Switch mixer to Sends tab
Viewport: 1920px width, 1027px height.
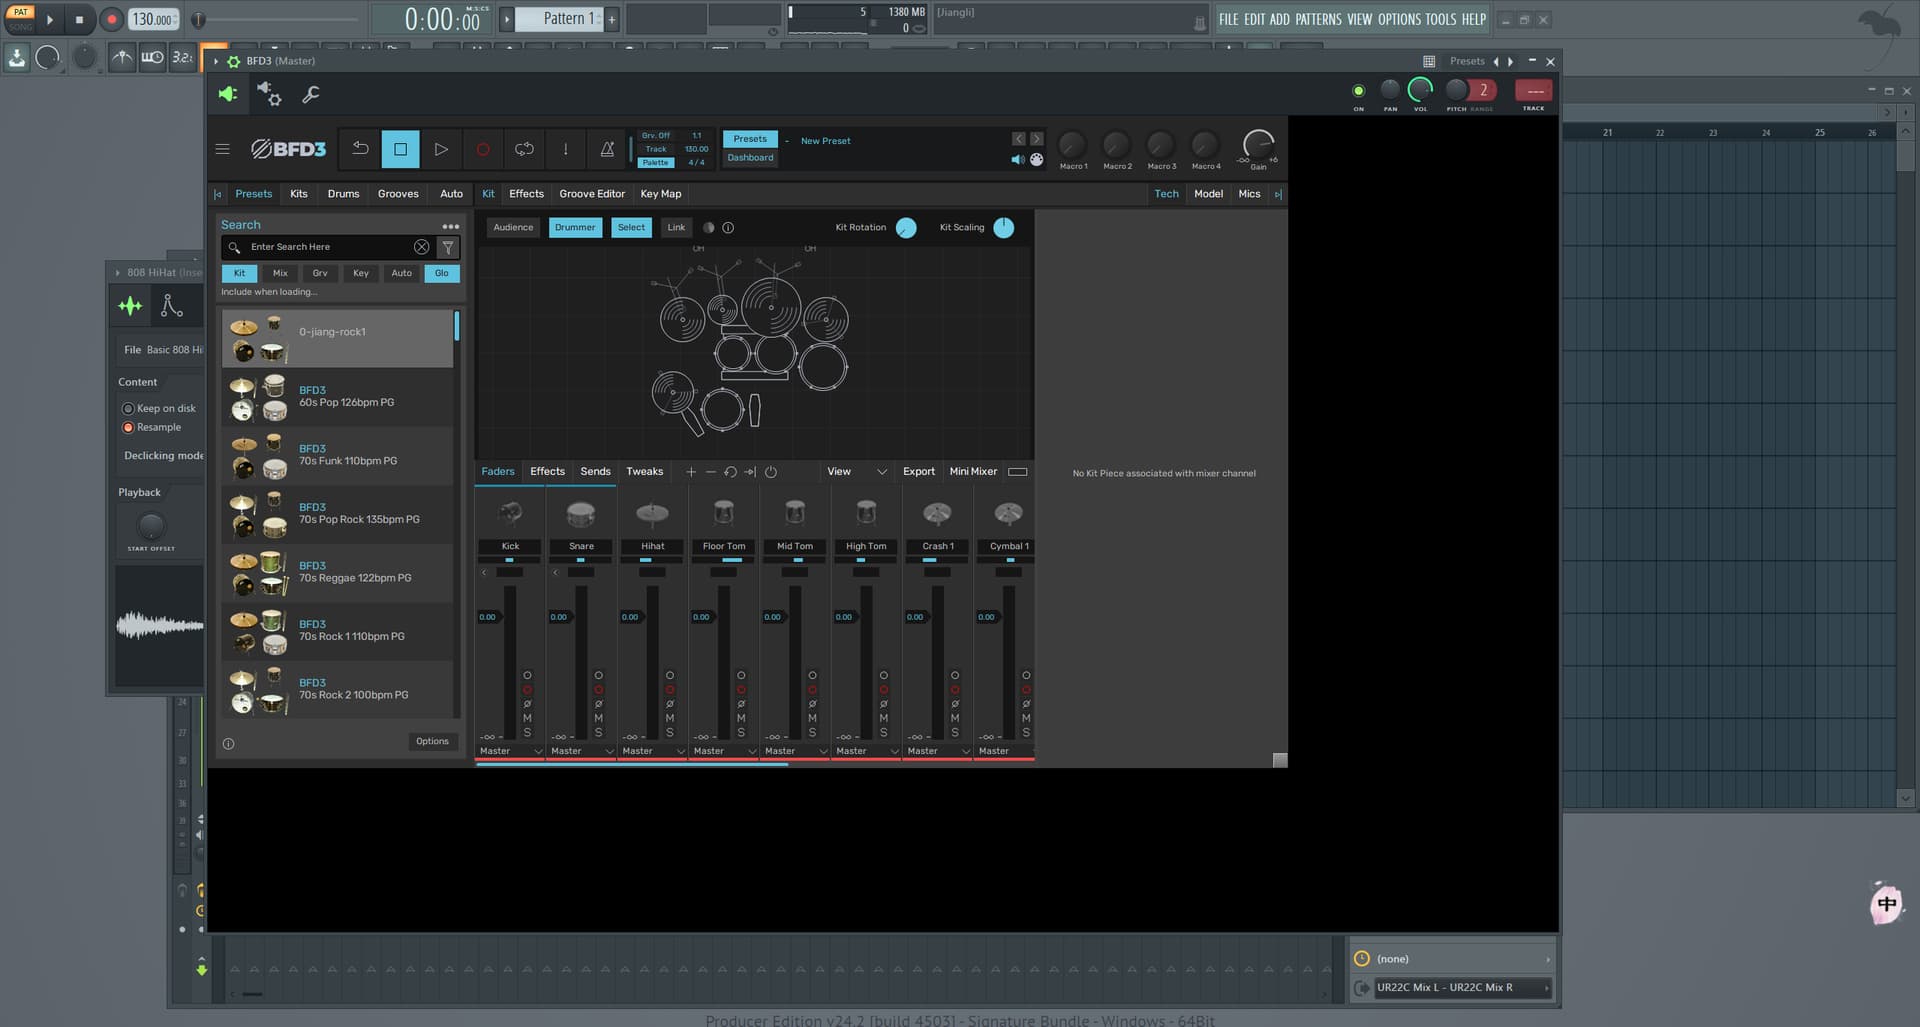(595, 472)
